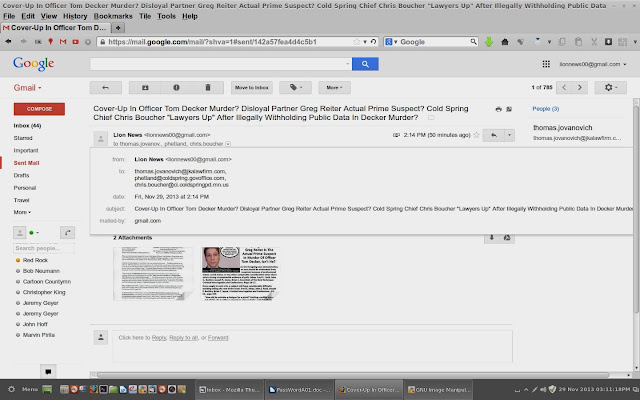The width and height of the screenshot is (640, 400).
Task: Open the lionnews00@gmail.com account menu
Action: [593, 64]
